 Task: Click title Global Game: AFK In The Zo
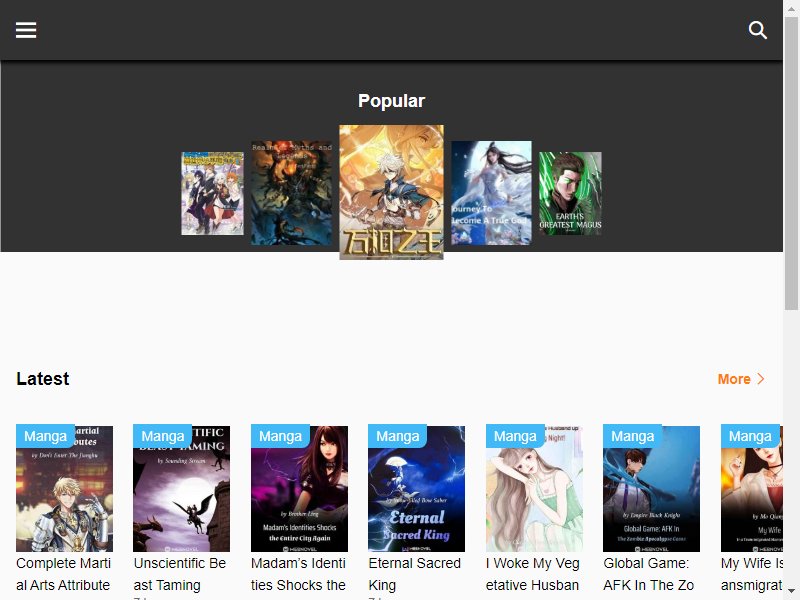(648, 574)
